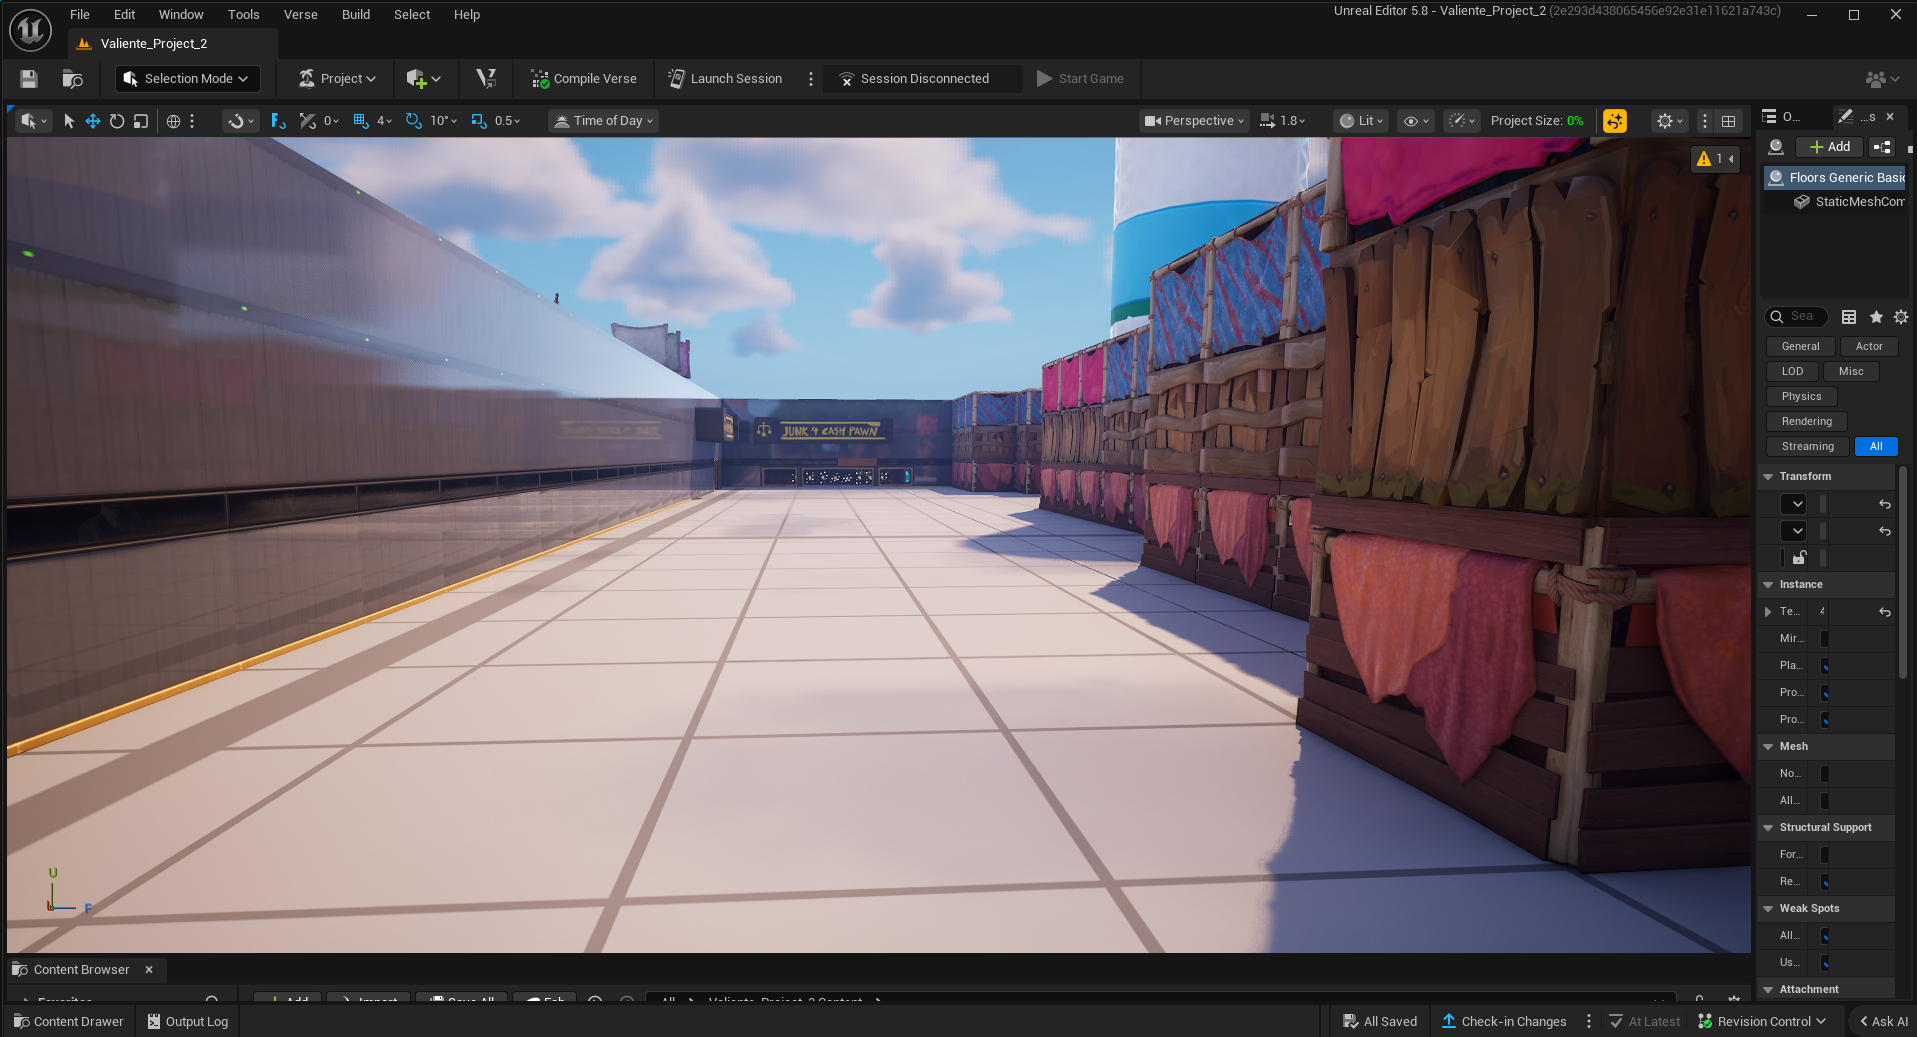
Task: Choose the Scale tool
Action: (141, 121)
